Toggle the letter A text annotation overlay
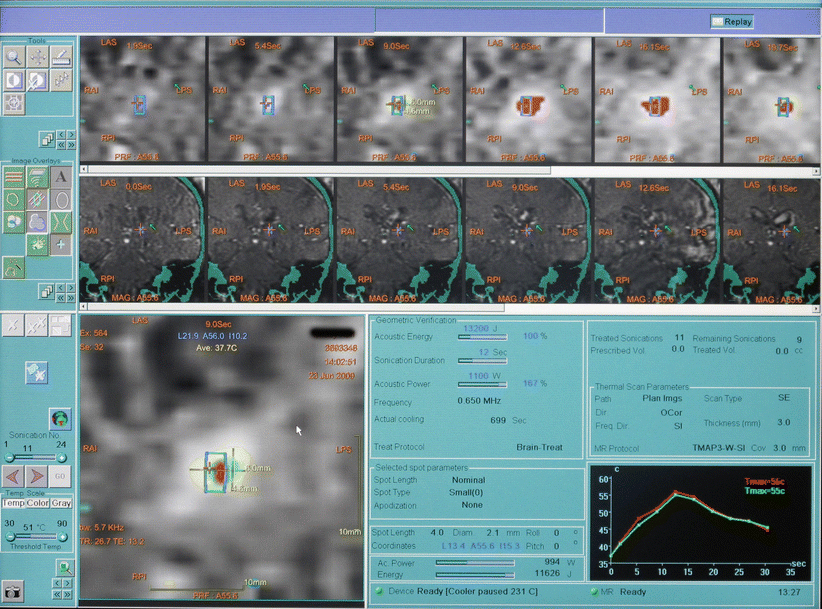 [x=61, y=177]
